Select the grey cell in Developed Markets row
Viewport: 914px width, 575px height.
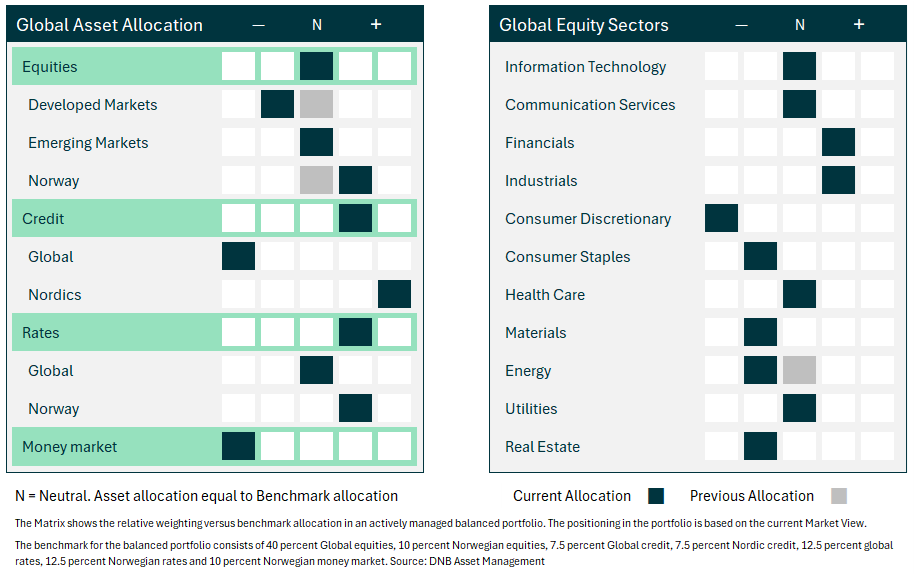point(316,105)
